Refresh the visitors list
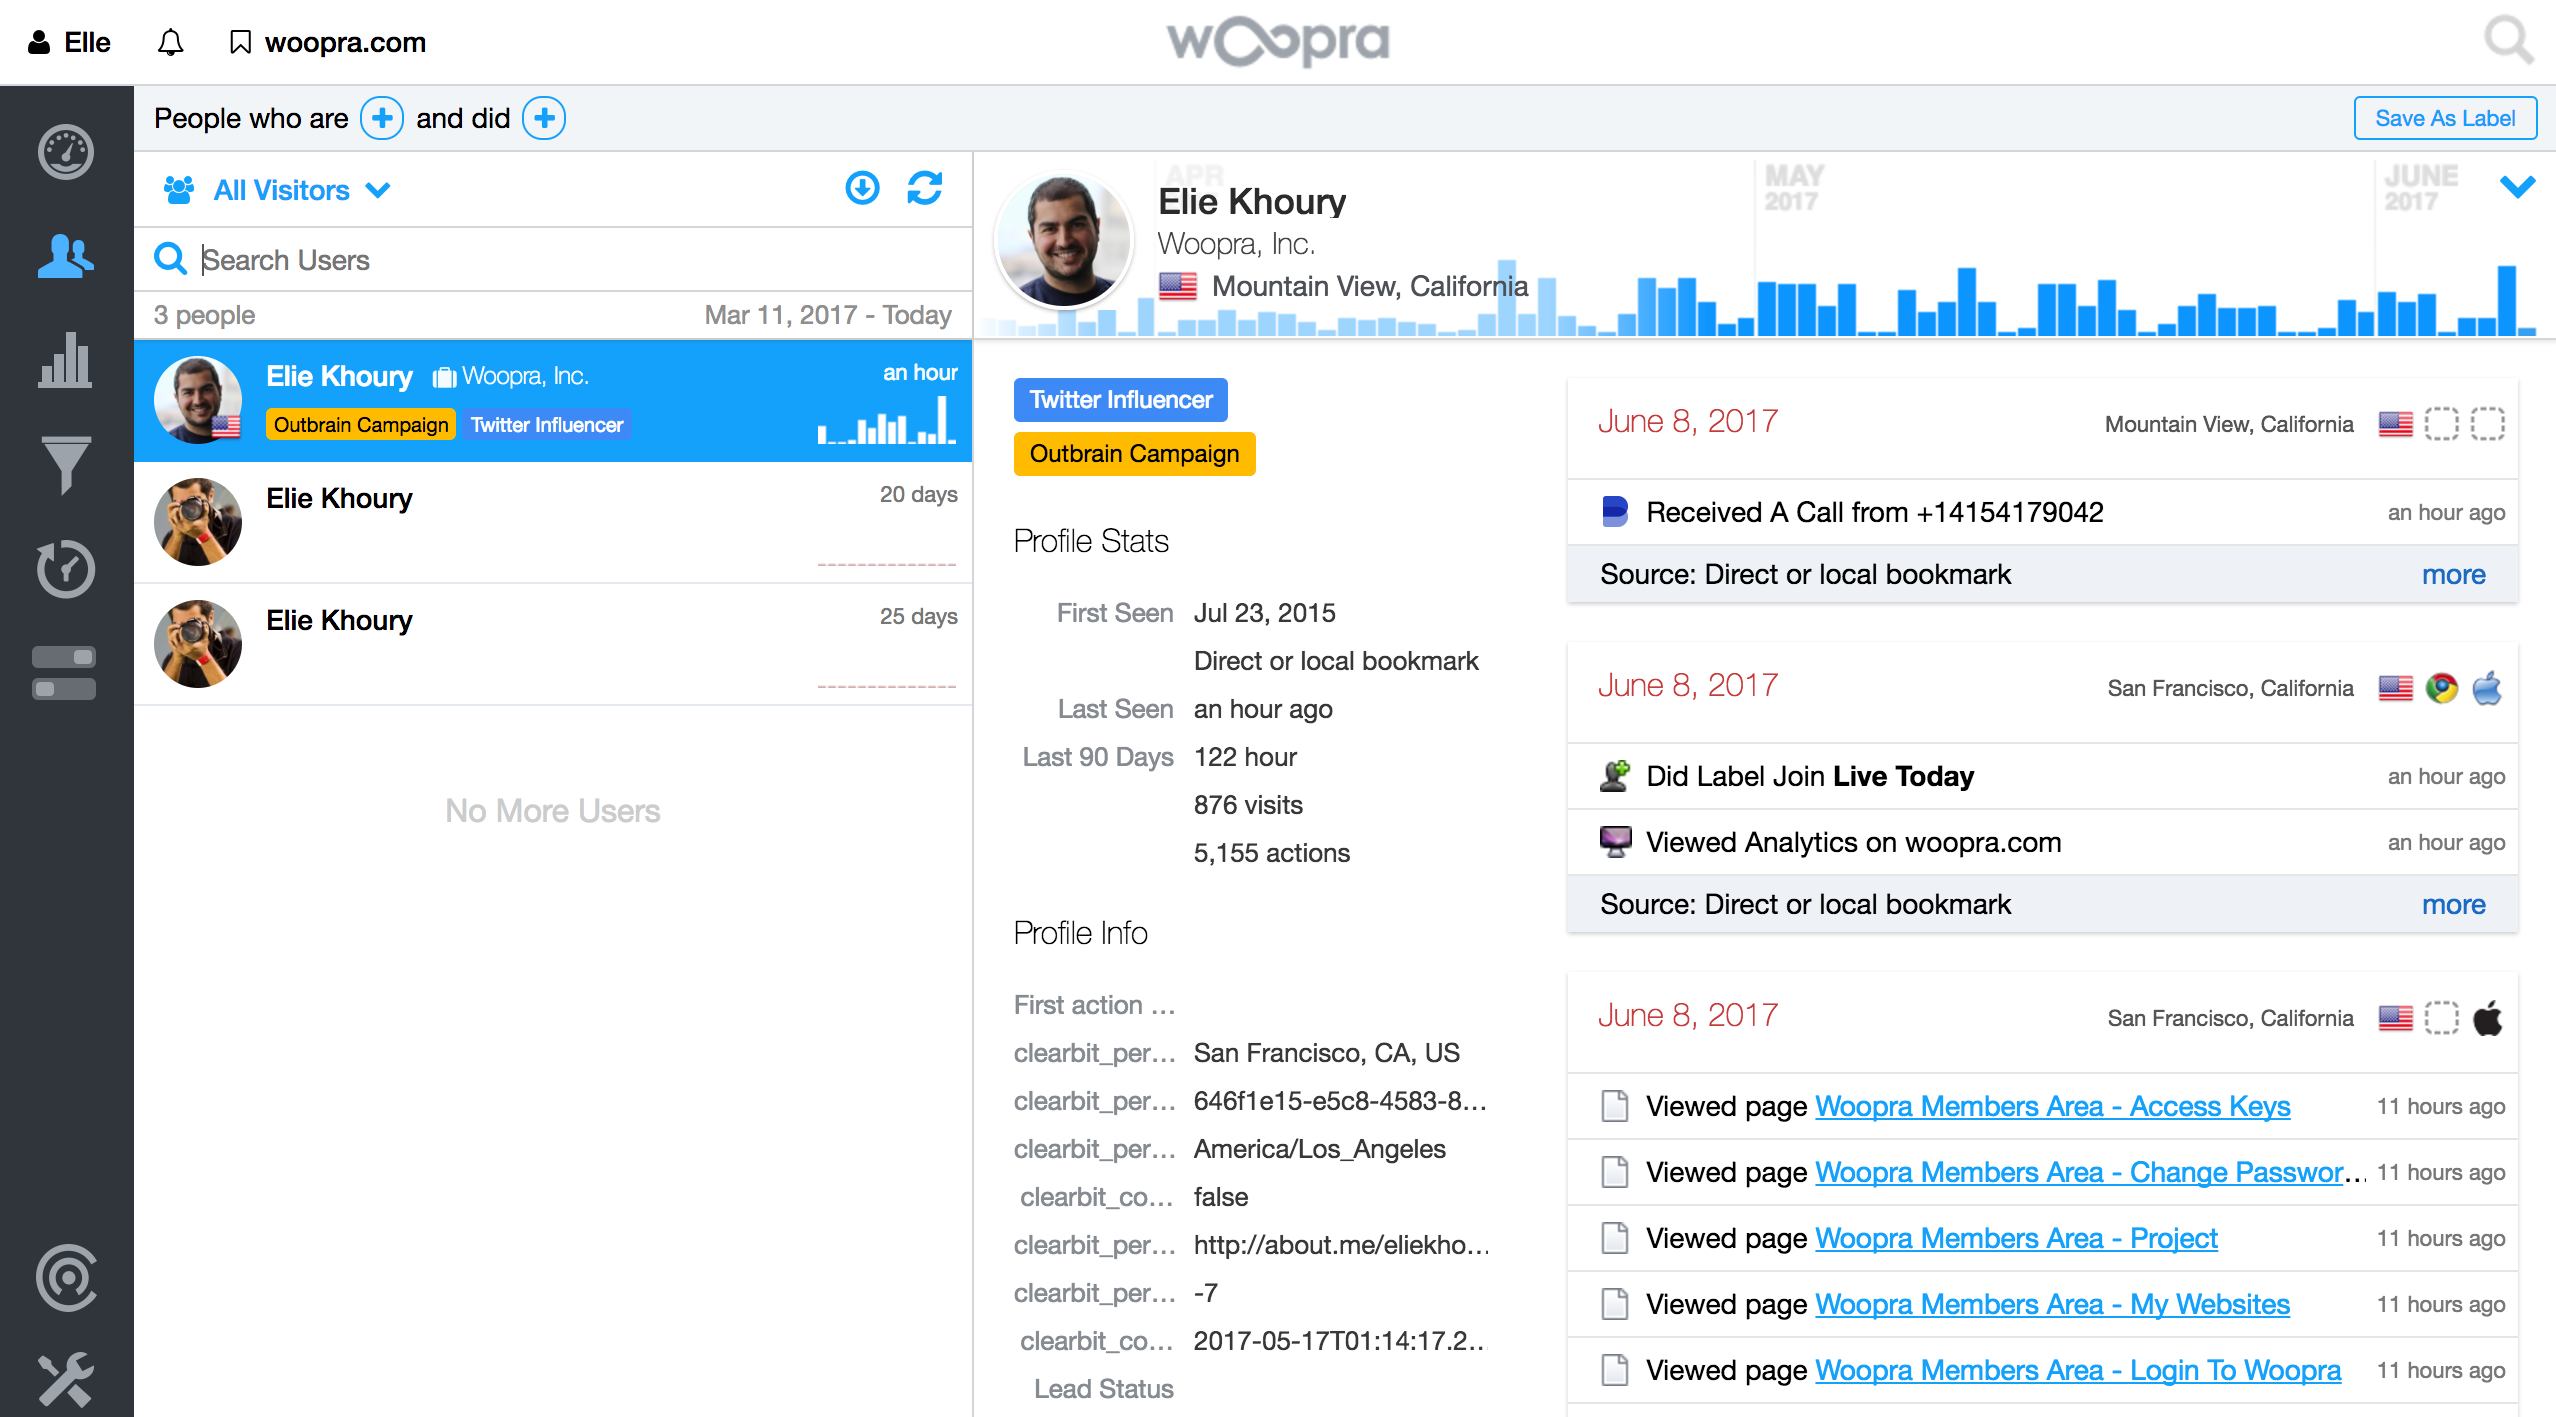Viewport: 2556px width, 1417px height. (x=925, y=188)
